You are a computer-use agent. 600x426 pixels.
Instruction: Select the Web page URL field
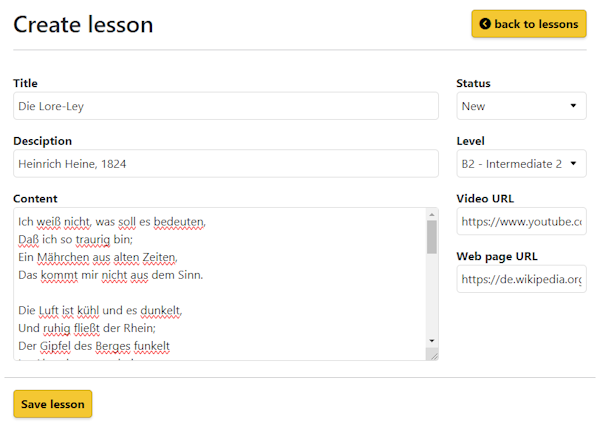coord(521,279)
